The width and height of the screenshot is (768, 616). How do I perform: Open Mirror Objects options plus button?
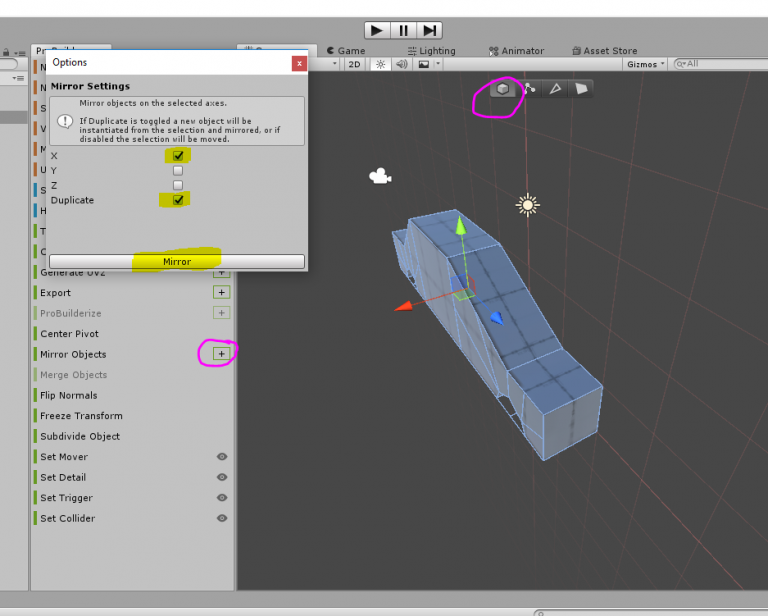pyautogui.click(x=221, y=354)
